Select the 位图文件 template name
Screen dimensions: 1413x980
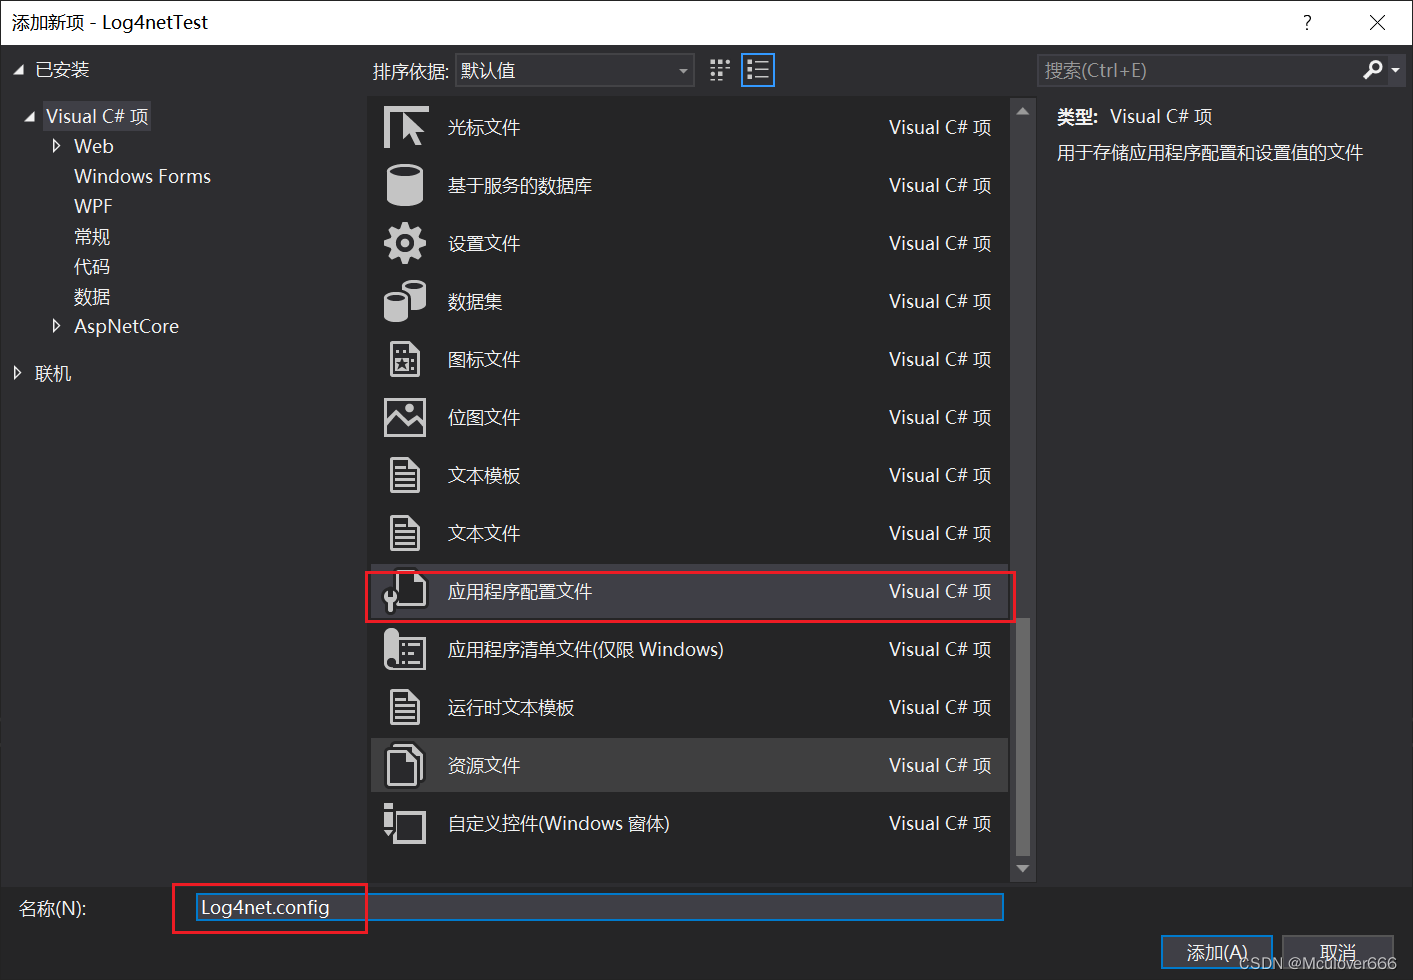pos(484,417)
